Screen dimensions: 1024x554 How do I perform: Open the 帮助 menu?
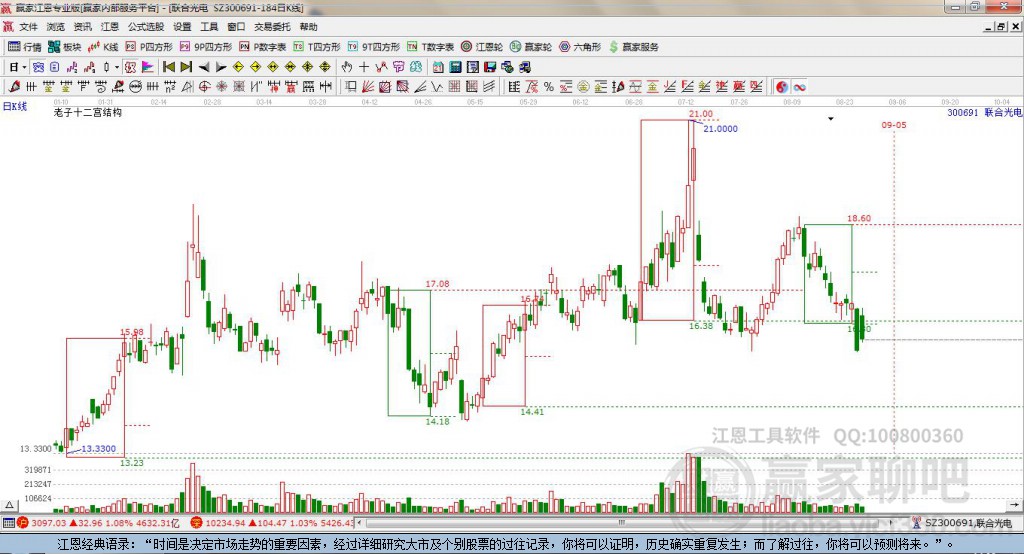pos(308,27)
